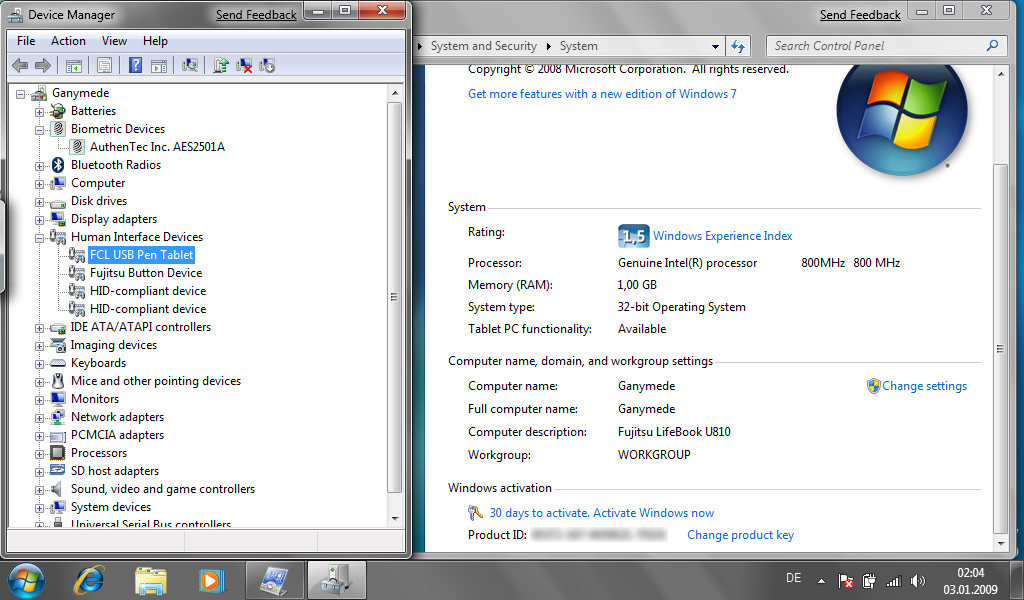The image size is (1024, 600).
Task: Open the Help menu
Action: click(155, 40)
